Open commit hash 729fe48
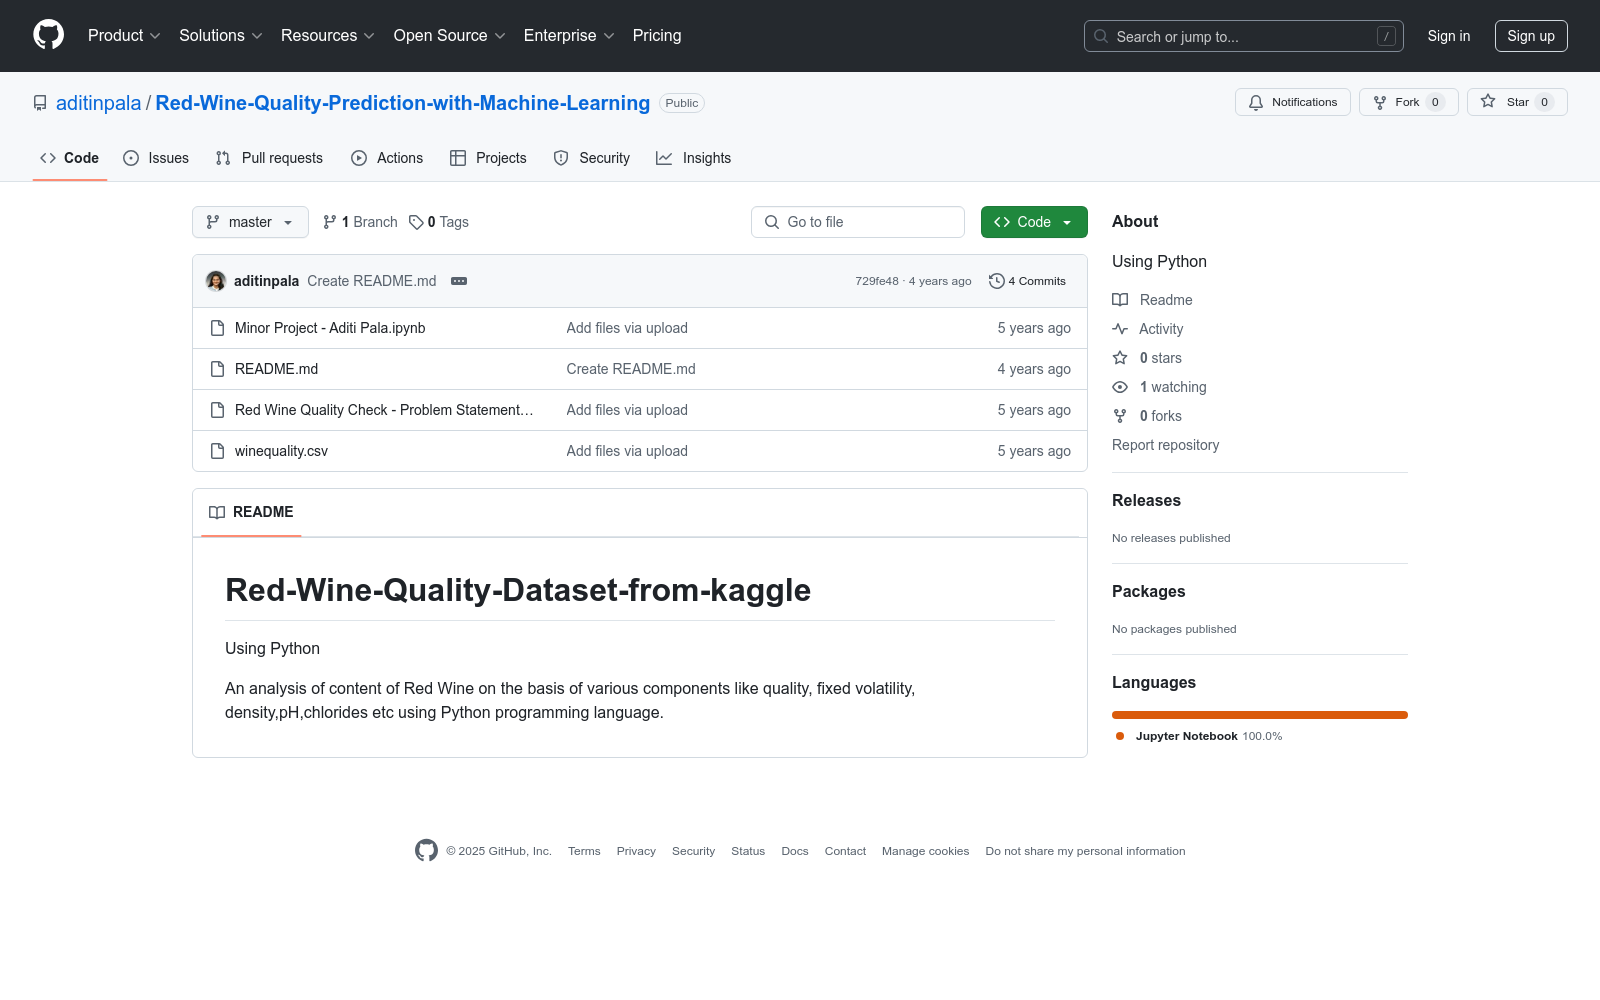Screen dimensions: 1600x1000 click(877, 281)
